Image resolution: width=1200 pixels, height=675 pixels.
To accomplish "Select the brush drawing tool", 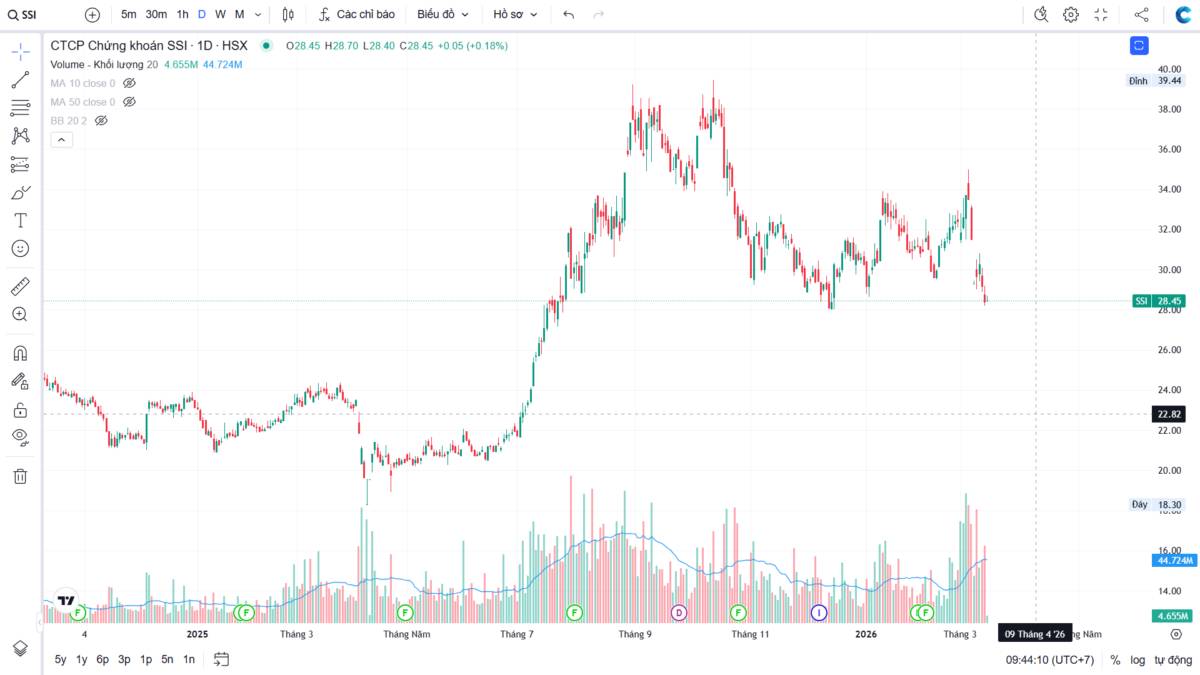I will point(20,192).
